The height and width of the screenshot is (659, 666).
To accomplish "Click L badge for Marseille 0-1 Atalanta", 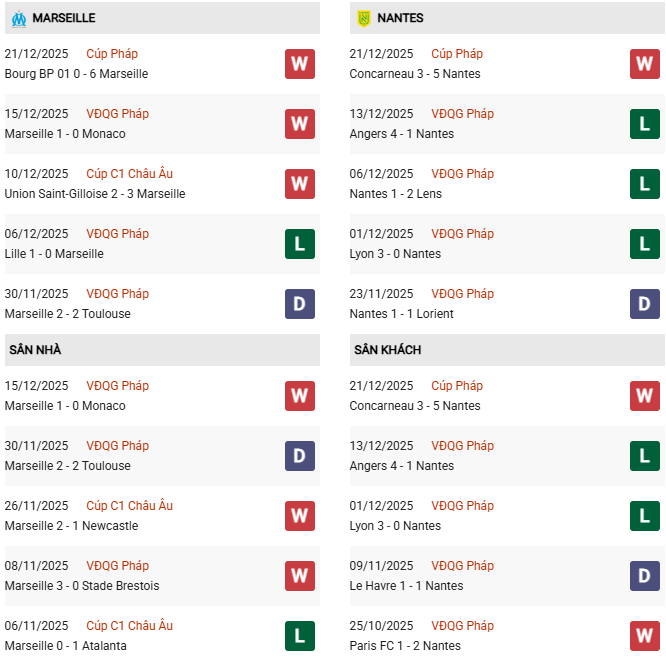I will click(x=300, y=636).
